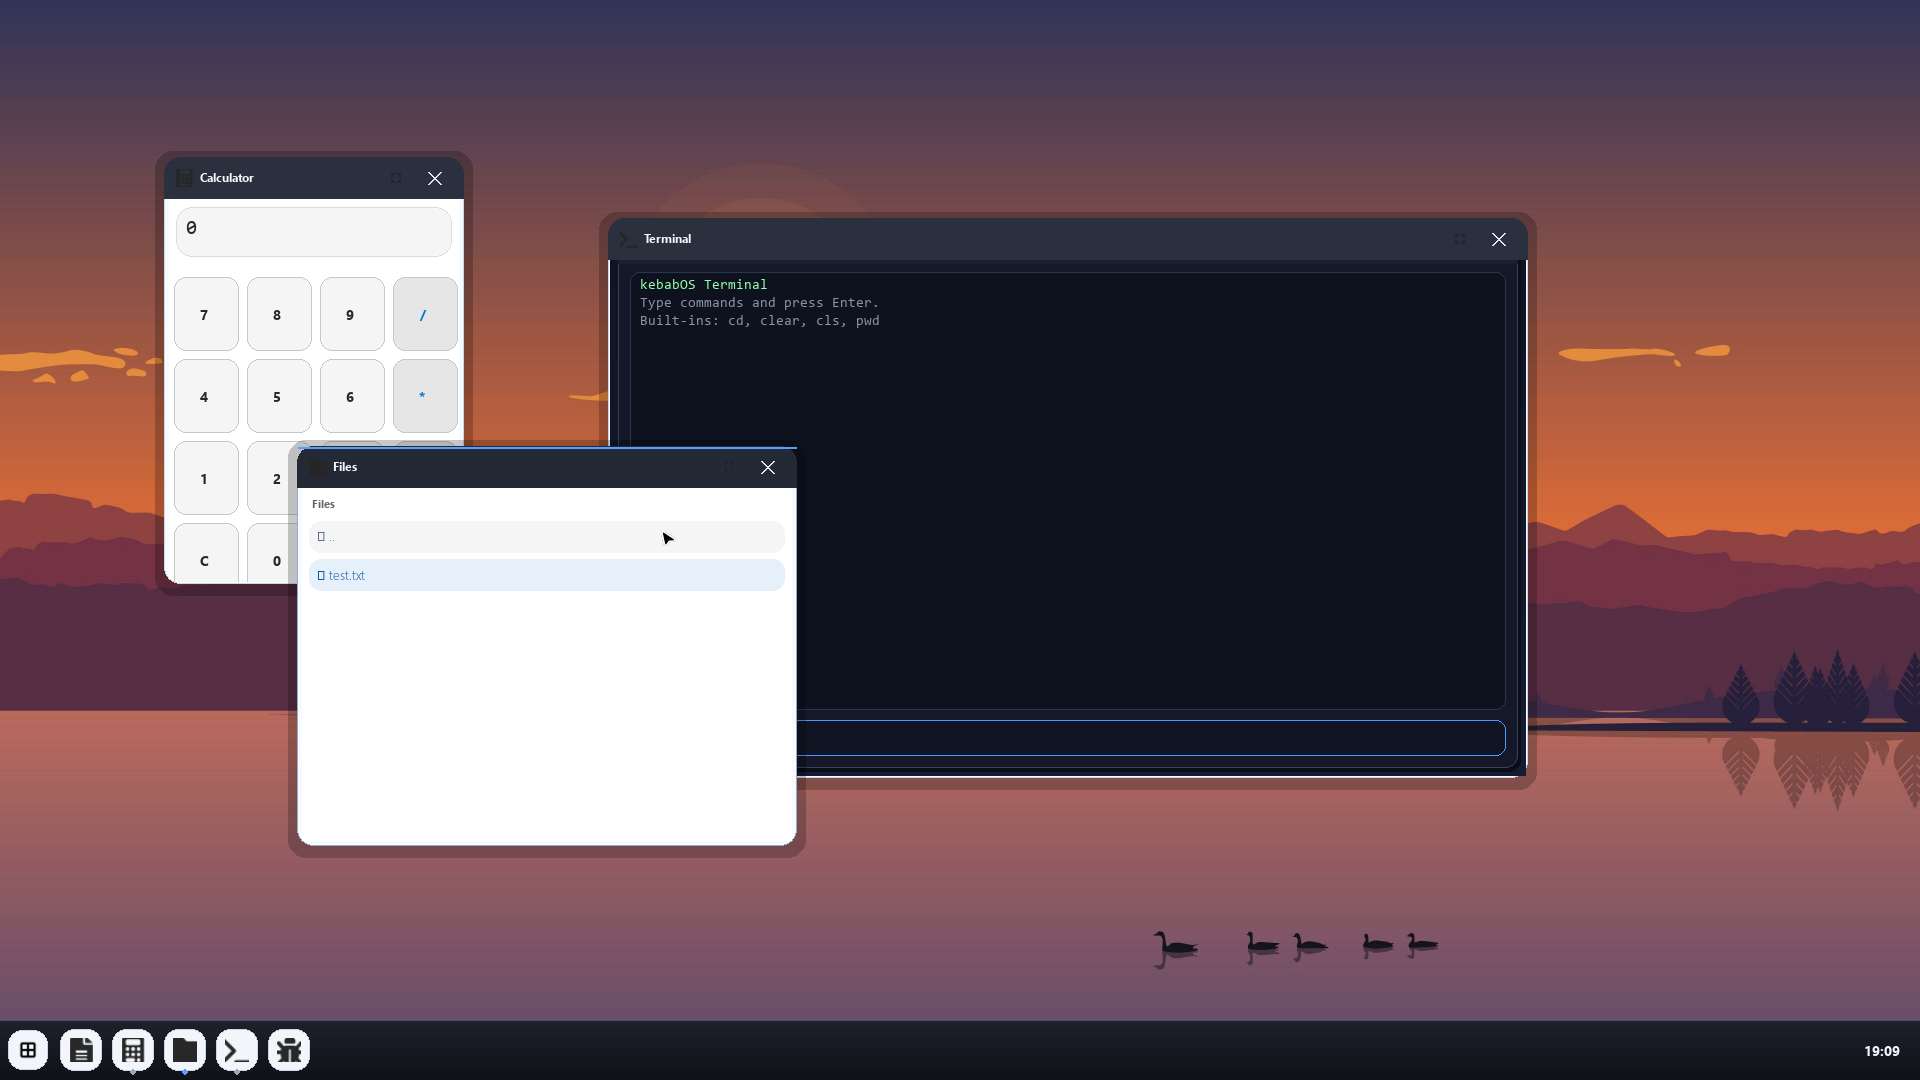The height and width of the screenshot is (1080, 1920).
Task: Click the 19:09 clock in taskbar
Action: [x=1881, y=1051]
